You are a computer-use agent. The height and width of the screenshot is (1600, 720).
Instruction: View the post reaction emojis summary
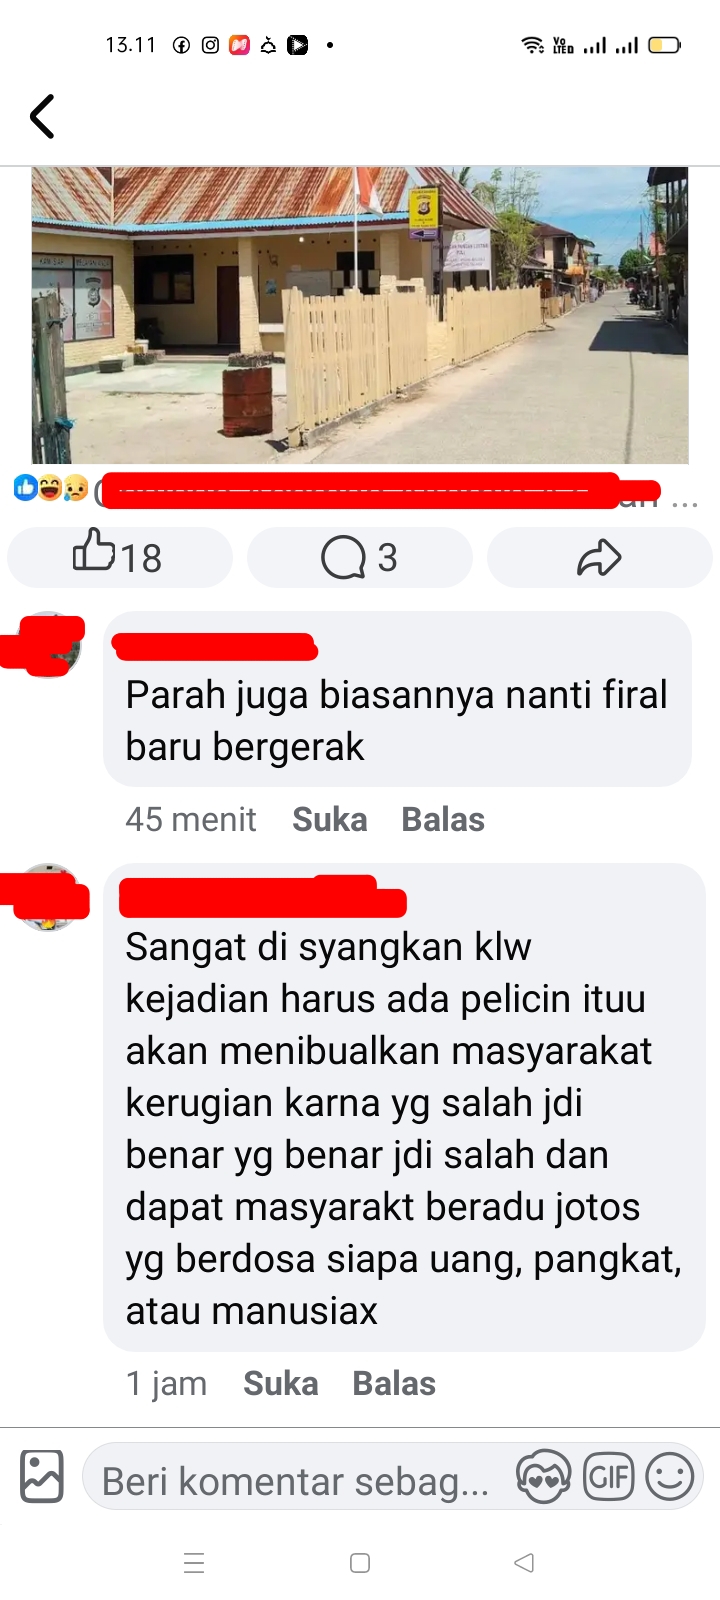pyautogui.click(x=51, y=488)
